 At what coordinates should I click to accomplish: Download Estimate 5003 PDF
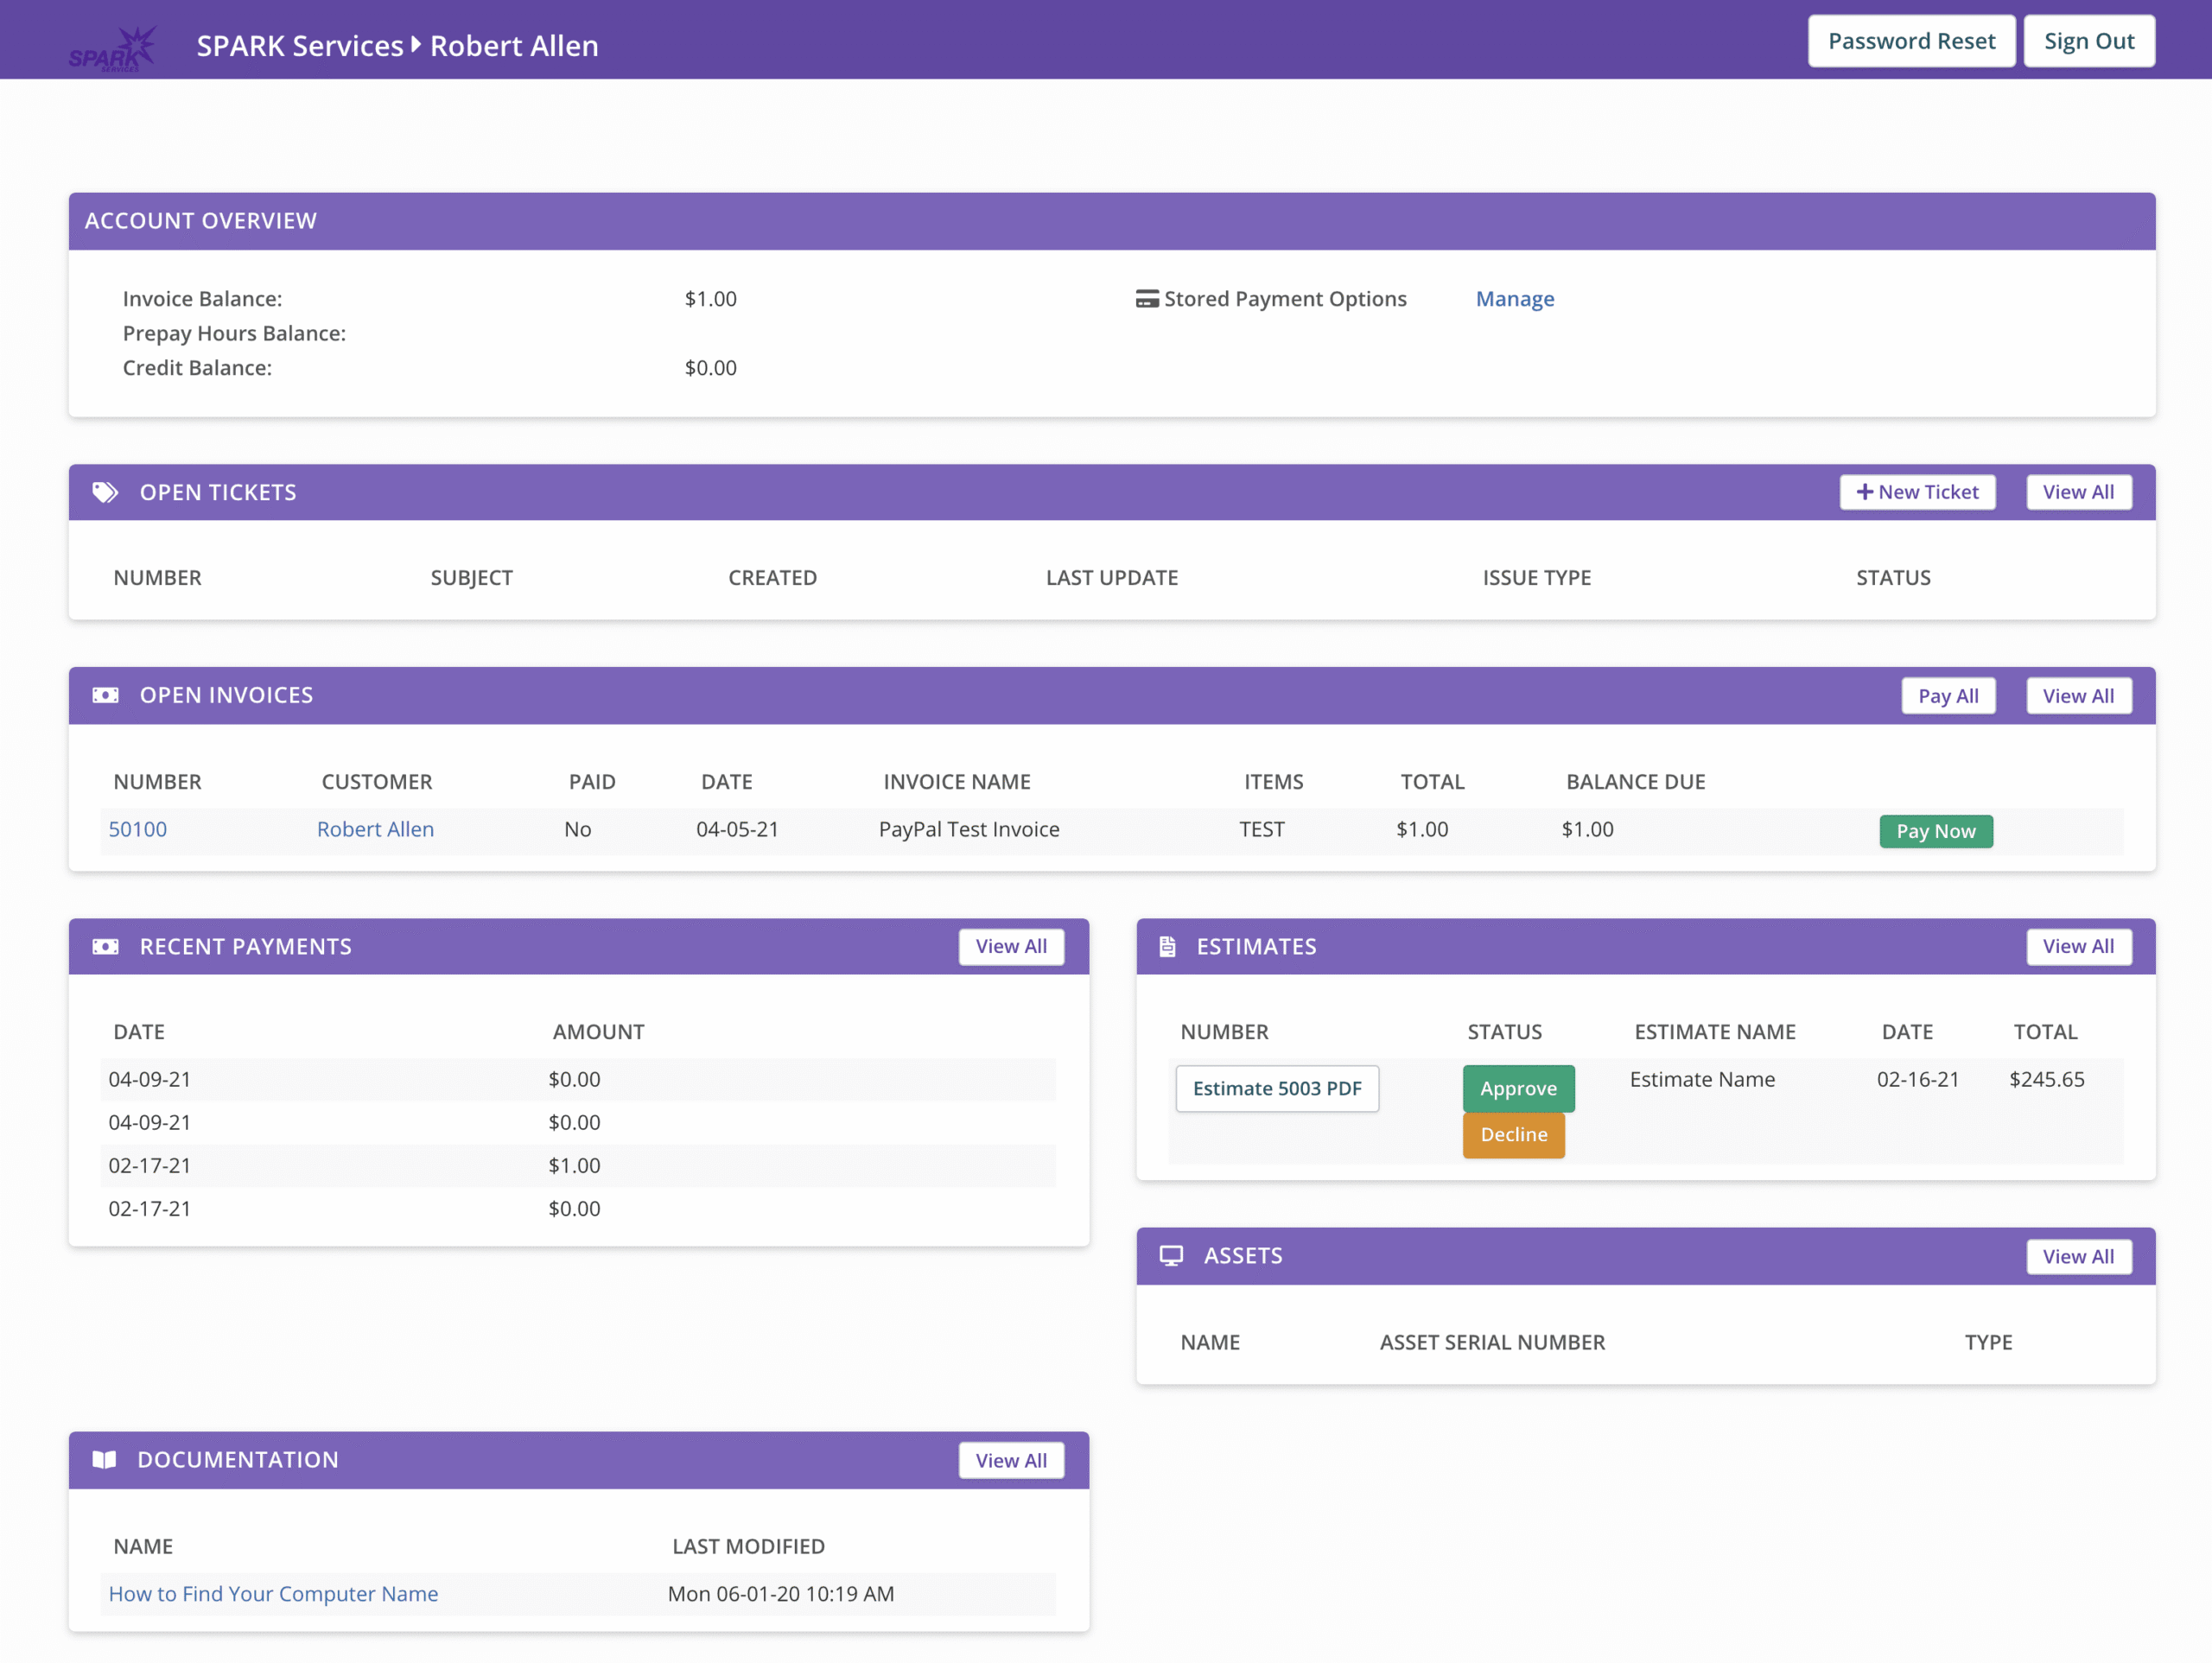coord(1276,1088)
